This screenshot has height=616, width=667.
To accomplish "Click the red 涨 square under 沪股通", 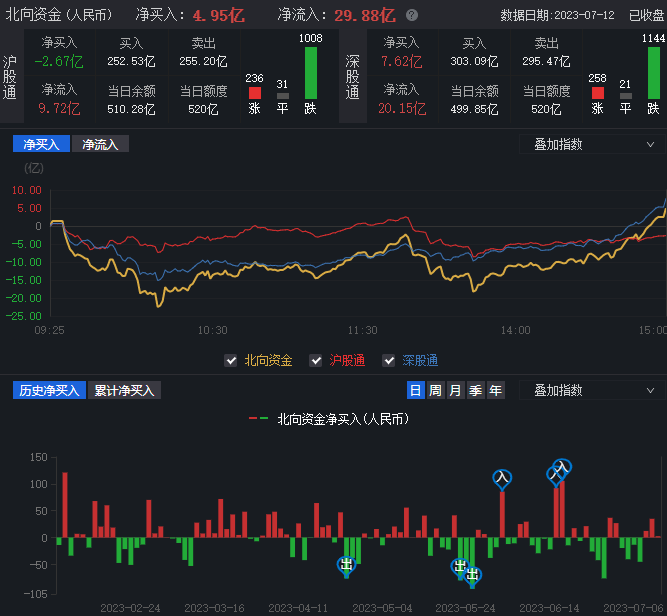I will tap(255, 93).
